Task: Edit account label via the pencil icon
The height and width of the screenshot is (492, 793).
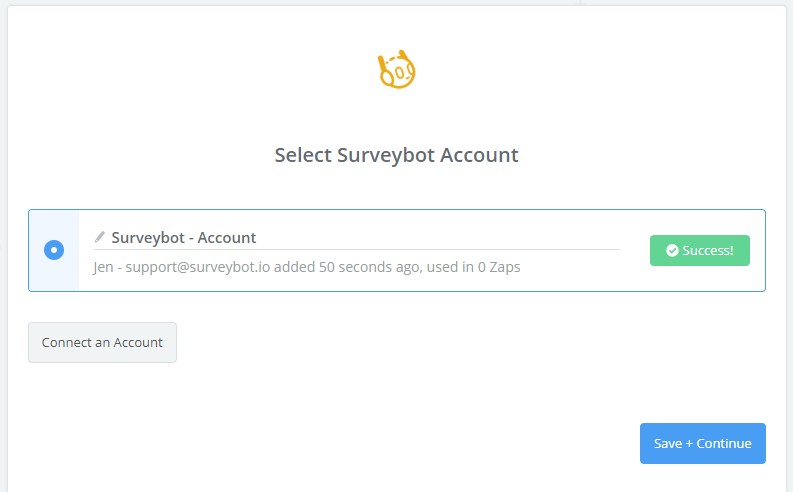Action: pyautogui.click(x=100, y=237)
